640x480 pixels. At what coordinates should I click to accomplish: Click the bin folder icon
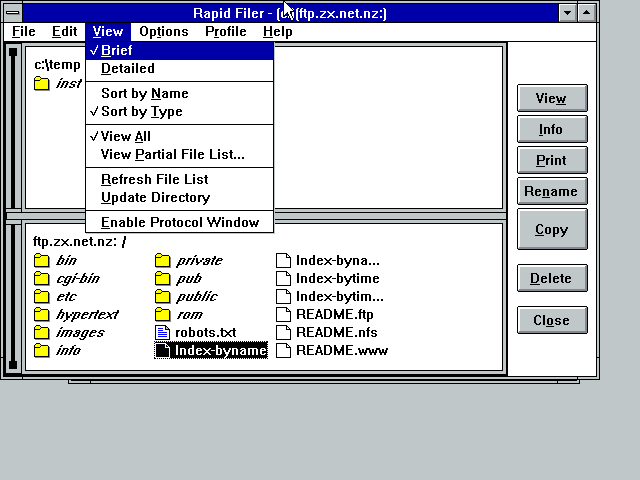click(x=41, y=260)
